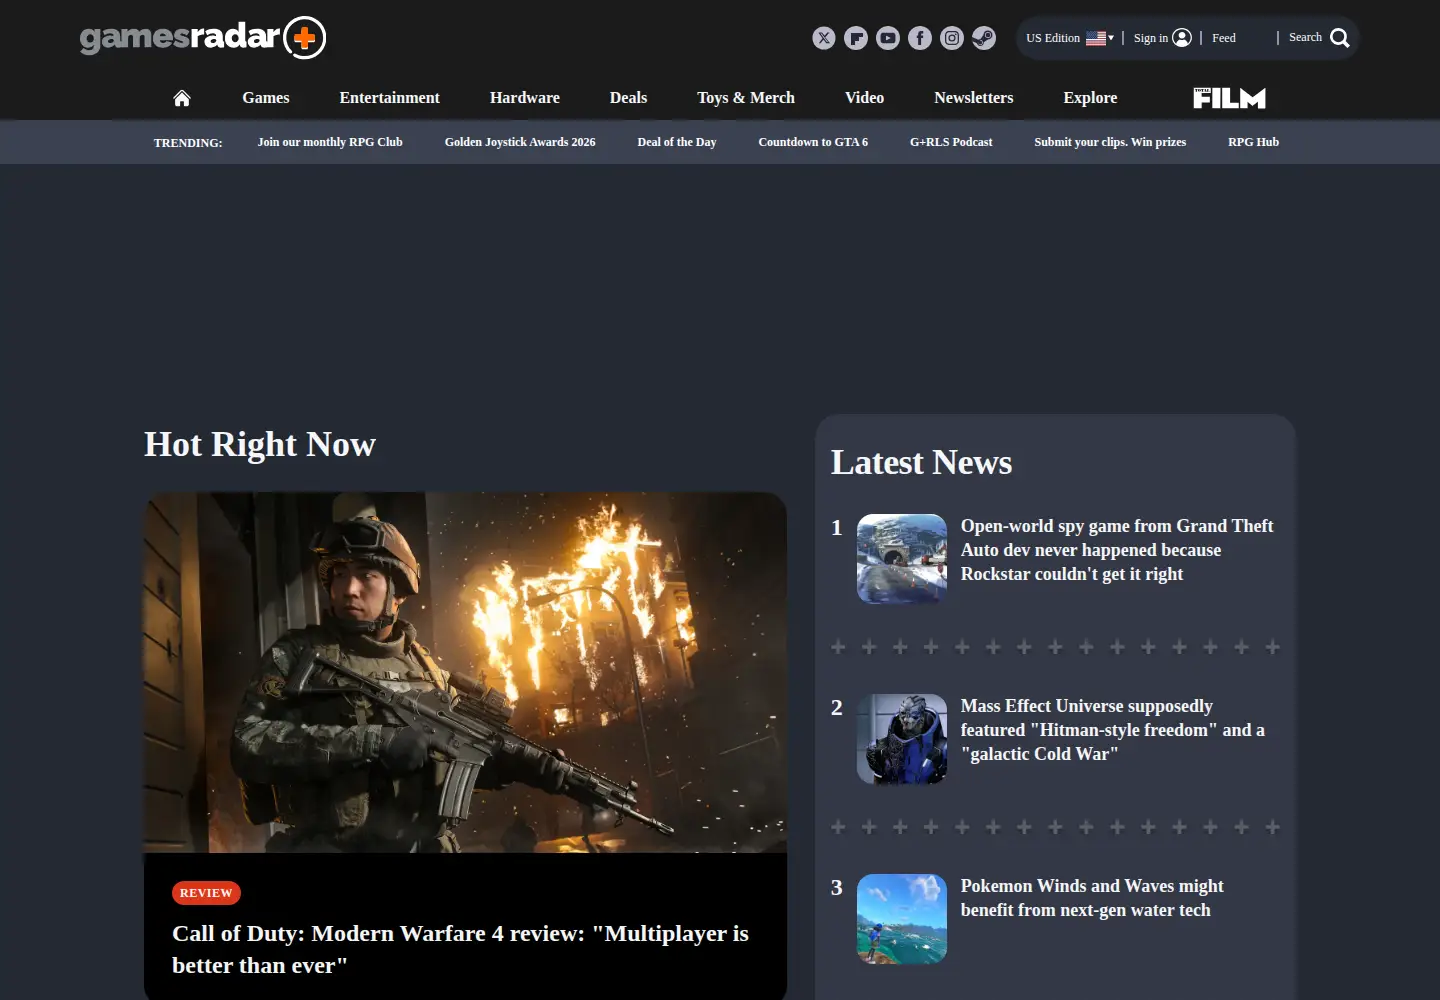Open the Explore menu

click(1090, 98)
